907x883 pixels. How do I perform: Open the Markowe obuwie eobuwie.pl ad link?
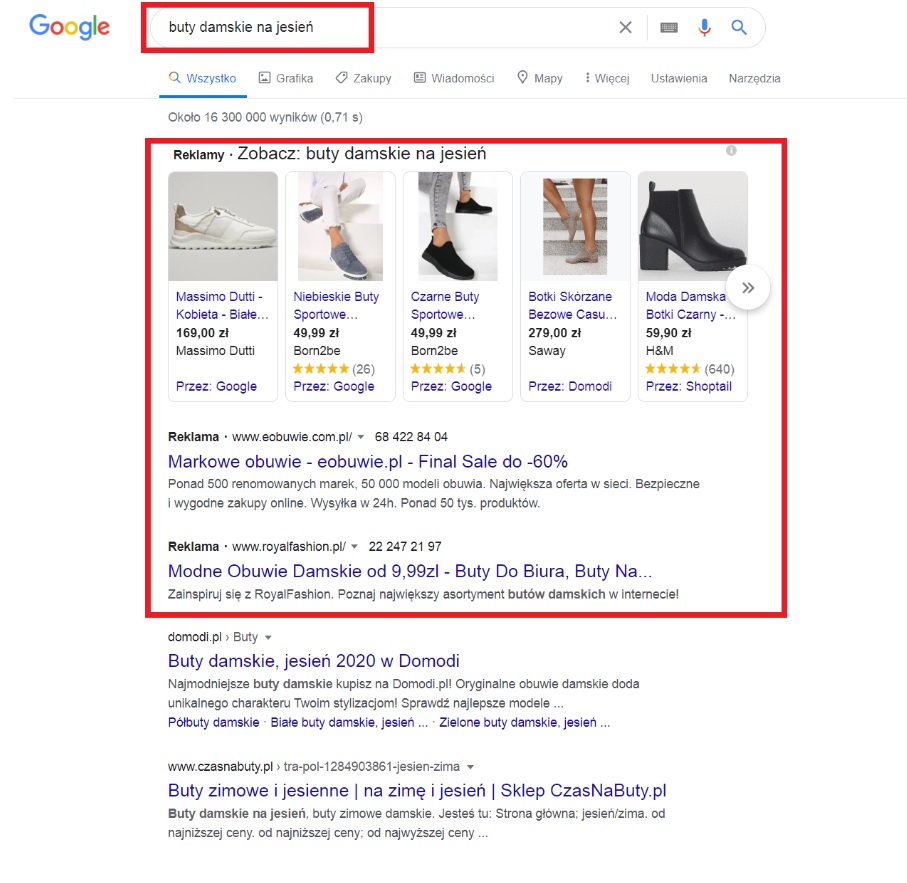[367, 462]
